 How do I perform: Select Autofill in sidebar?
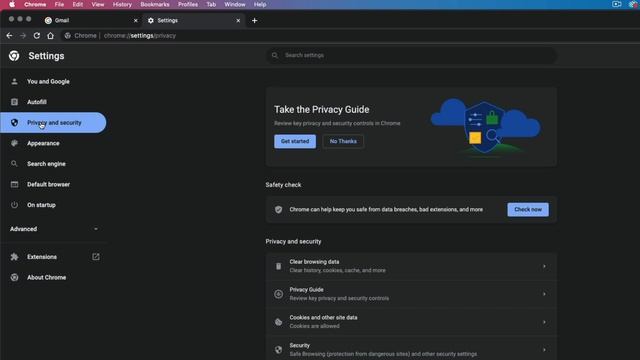click(x=53, y=102)
